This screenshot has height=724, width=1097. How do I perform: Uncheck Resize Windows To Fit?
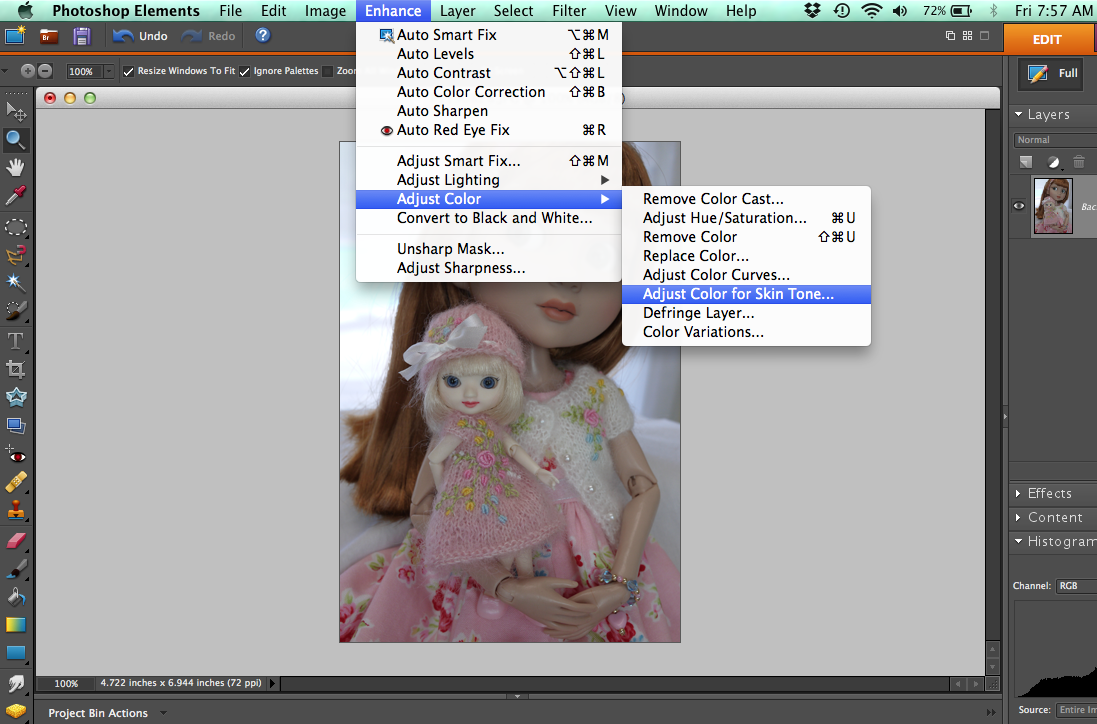pyautogui.click(x=128, y=72)
